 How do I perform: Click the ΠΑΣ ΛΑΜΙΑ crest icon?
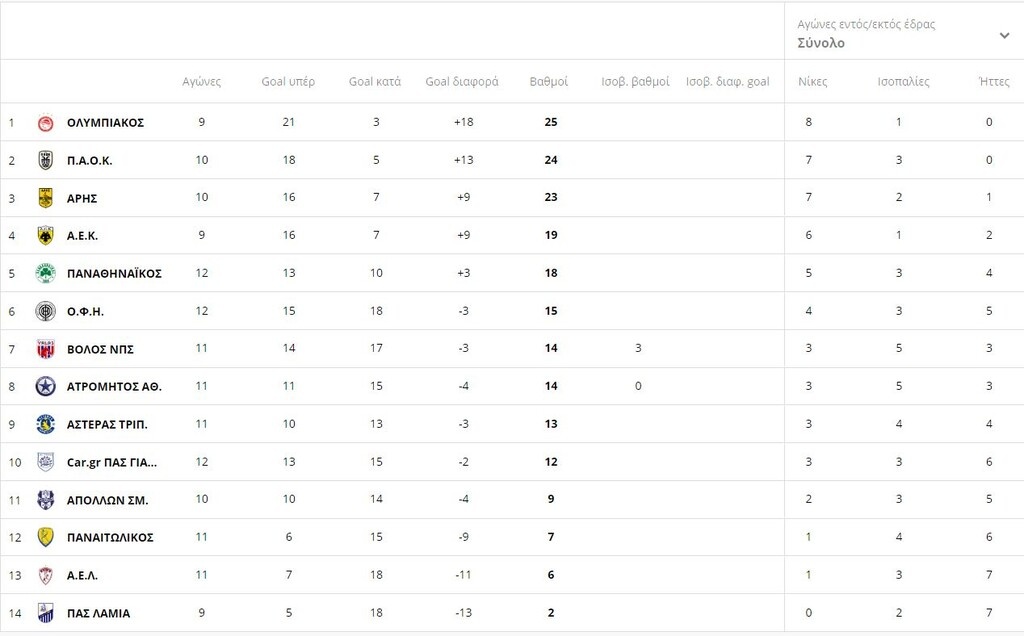tap(45, 613)
